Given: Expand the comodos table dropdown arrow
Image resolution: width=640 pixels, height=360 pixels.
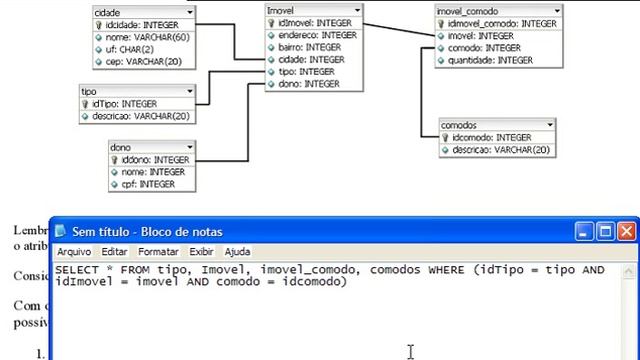Looking at the screenshot, I should tap(550, 124).
